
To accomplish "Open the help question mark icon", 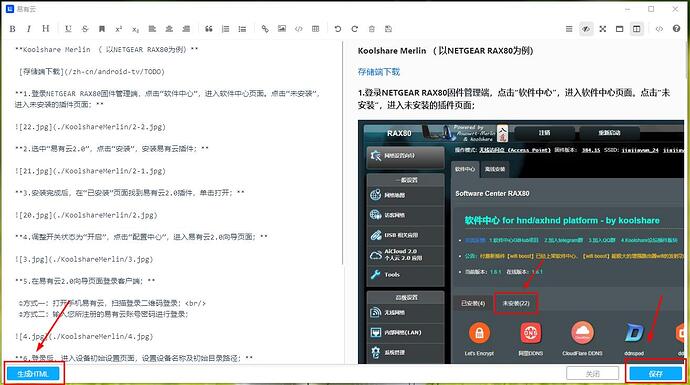I will pos(676,29).
